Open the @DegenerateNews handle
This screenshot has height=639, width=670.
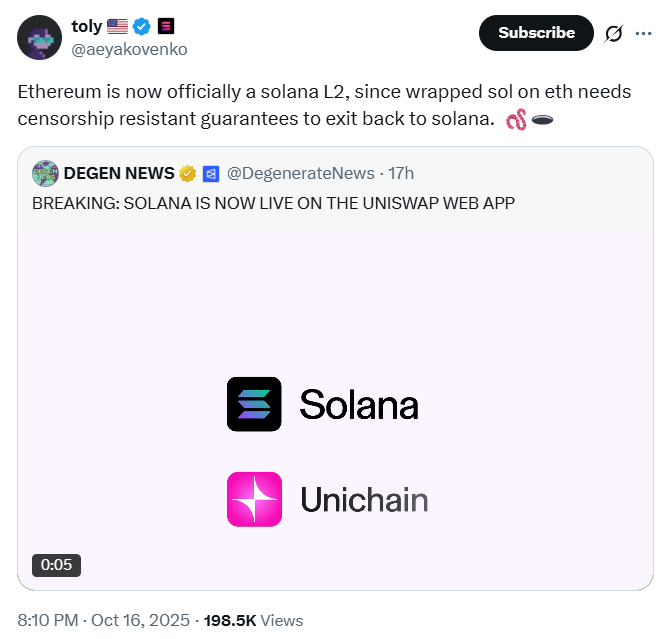[x=303, y=174]
